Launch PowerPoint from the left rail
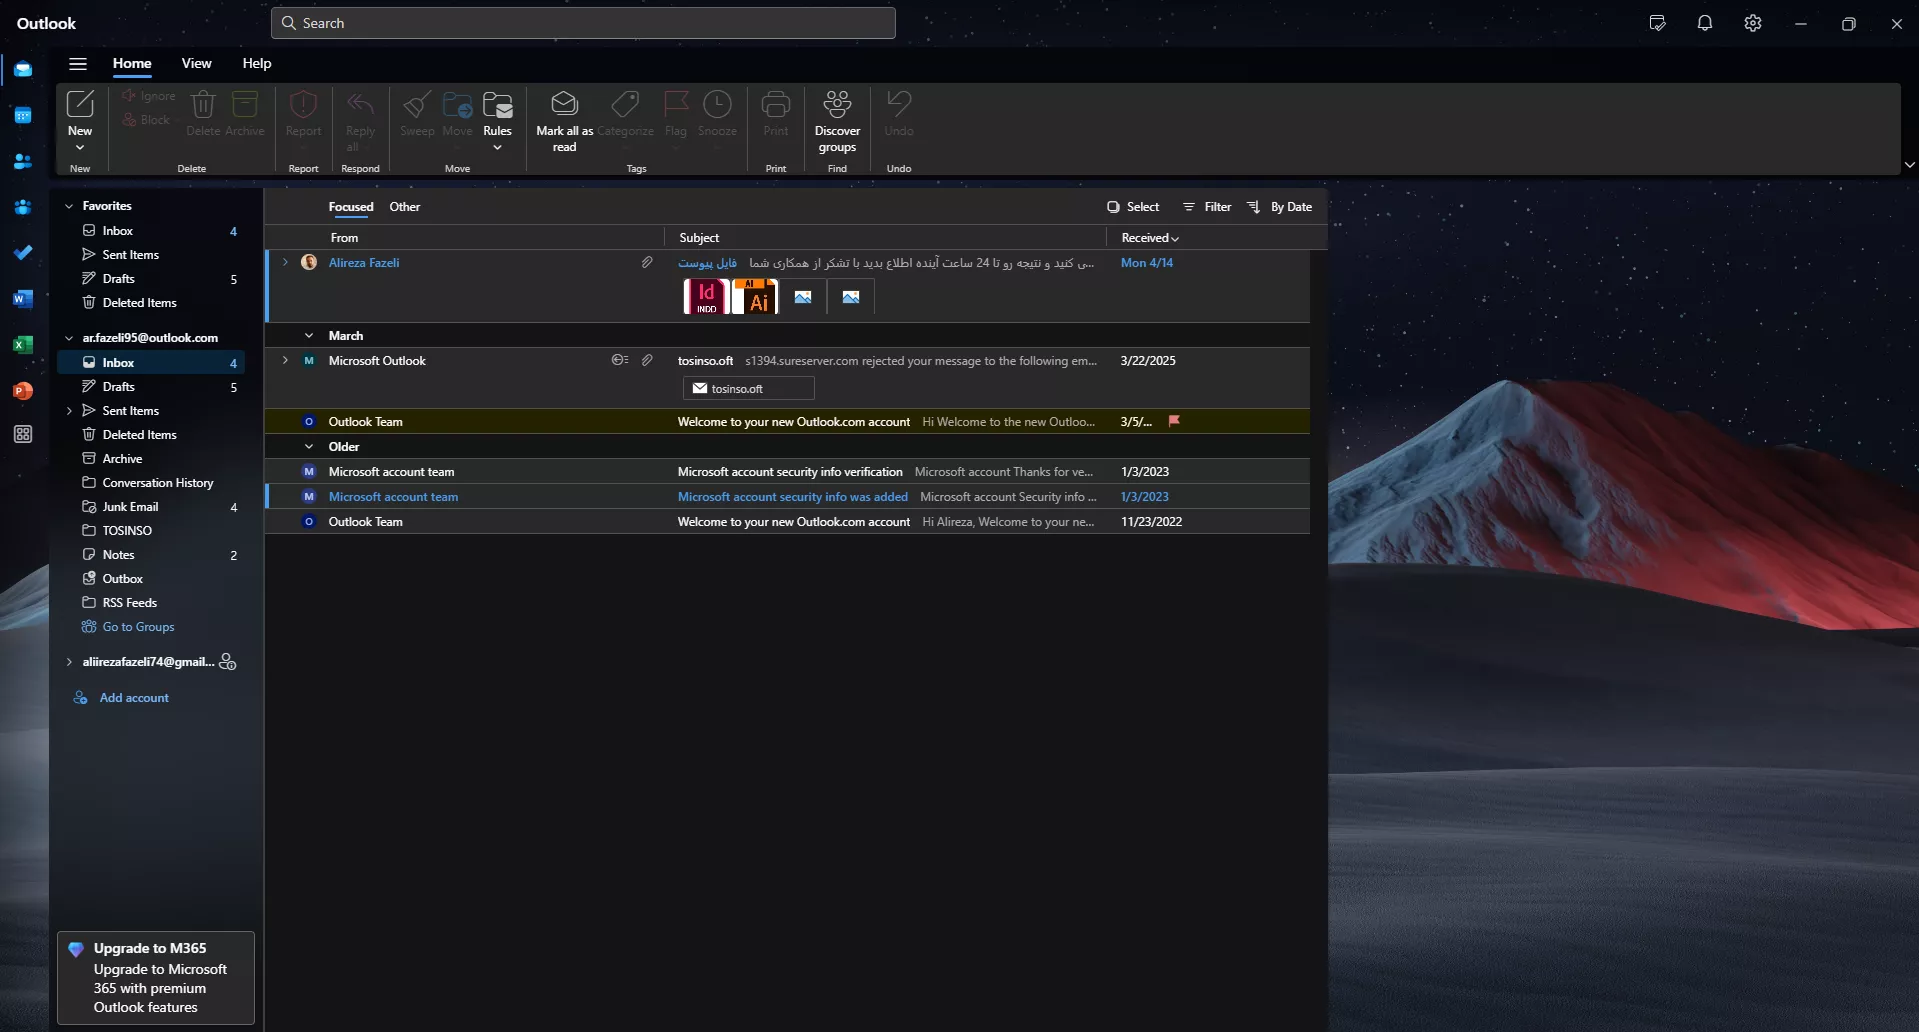1919x1032 pixels. [x=23, y=391]
